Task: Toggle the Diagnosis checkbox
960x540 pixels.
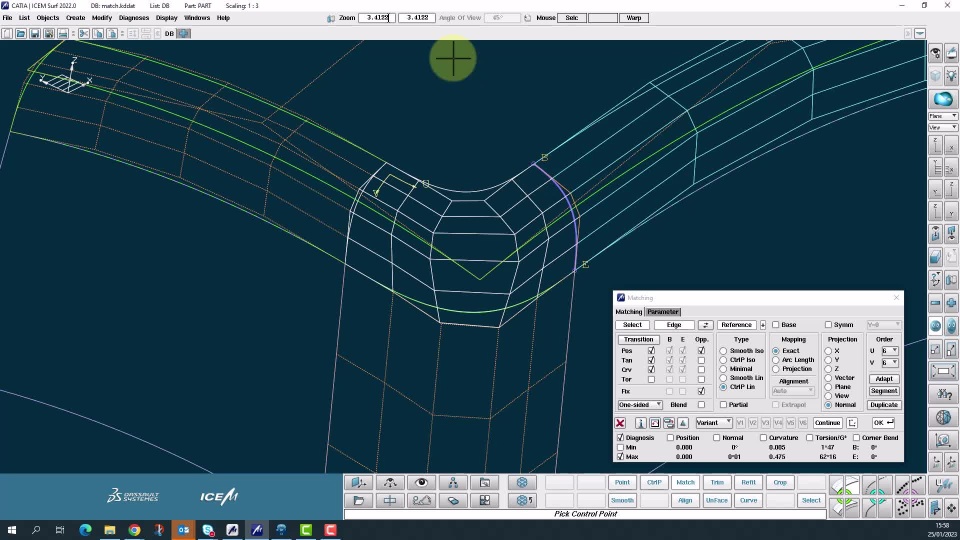Action: pos(620,438)
